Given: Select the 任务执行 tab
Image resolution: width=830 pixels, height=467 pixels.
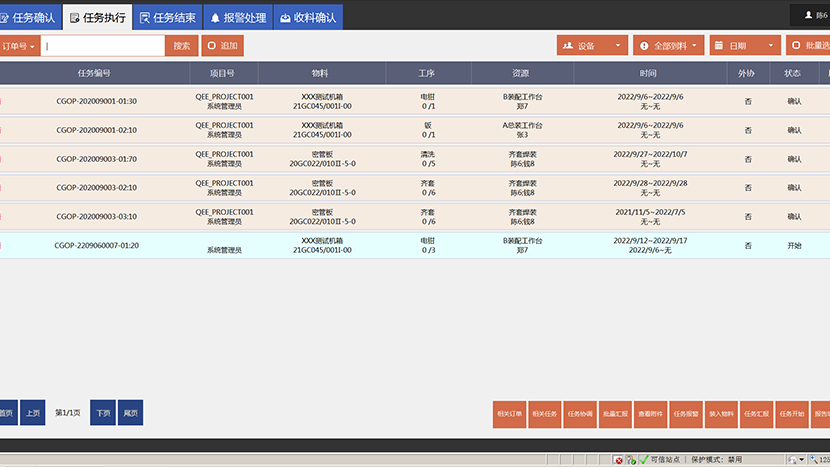Looking at the screenshot, I should point(97,17).
